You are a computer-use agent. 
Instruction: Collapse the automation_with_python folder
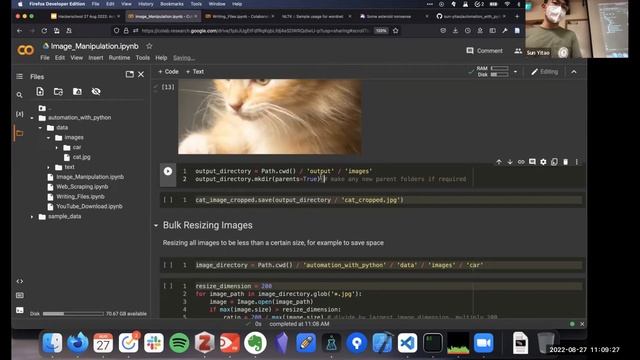tap(32, 118)
